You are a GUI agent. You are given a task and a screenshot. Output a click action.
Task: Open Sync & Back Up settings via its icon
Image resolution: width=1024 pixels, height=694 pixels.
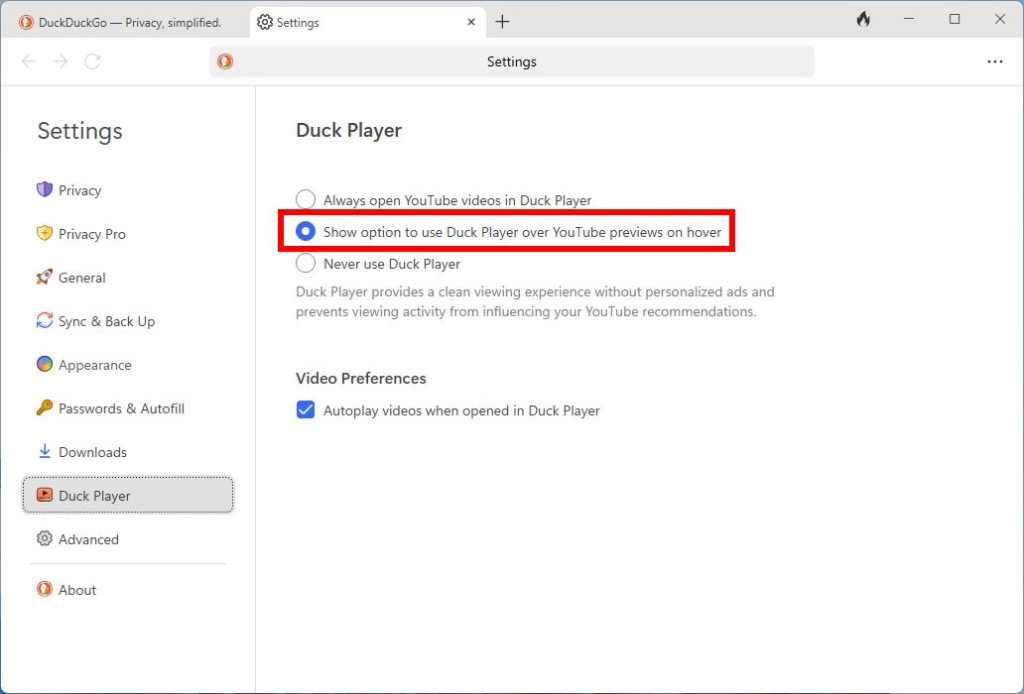click(44, 321)
